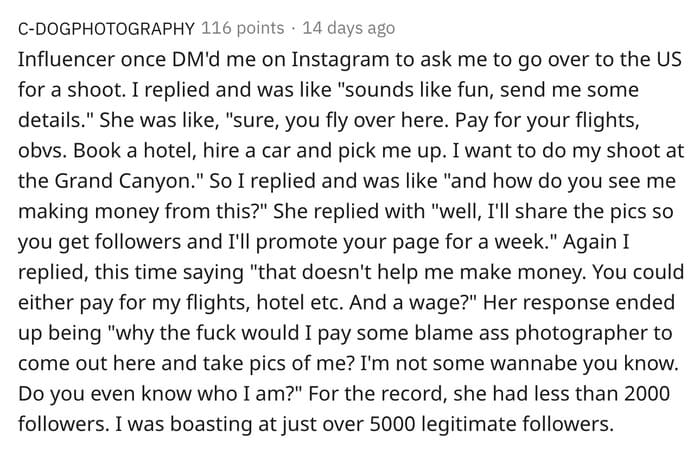The image size is (700, 457).
Task: Click the phrase "hire a car"
Action: point(243,151)
